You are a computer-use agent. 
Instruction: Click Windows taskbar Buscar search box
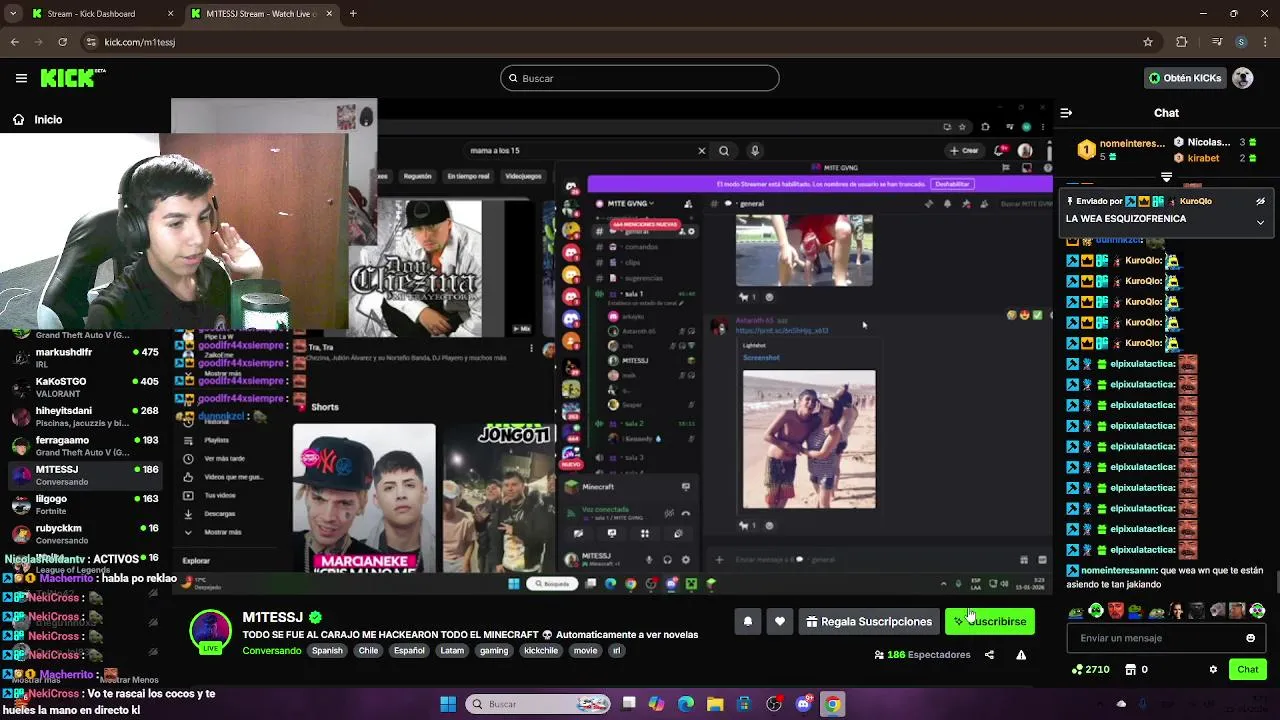point(537,704)
